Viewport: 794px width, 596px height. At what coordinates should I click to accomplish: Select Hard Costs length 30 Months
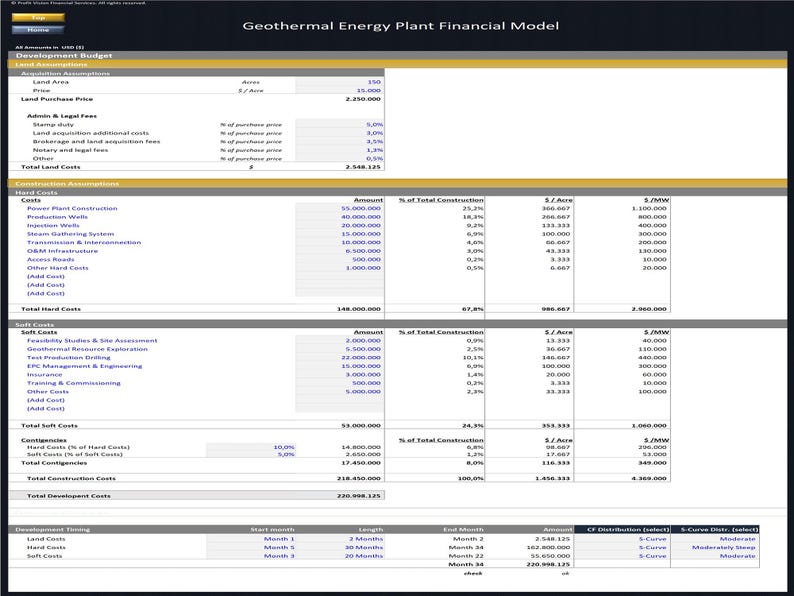(x=339, y=547)
